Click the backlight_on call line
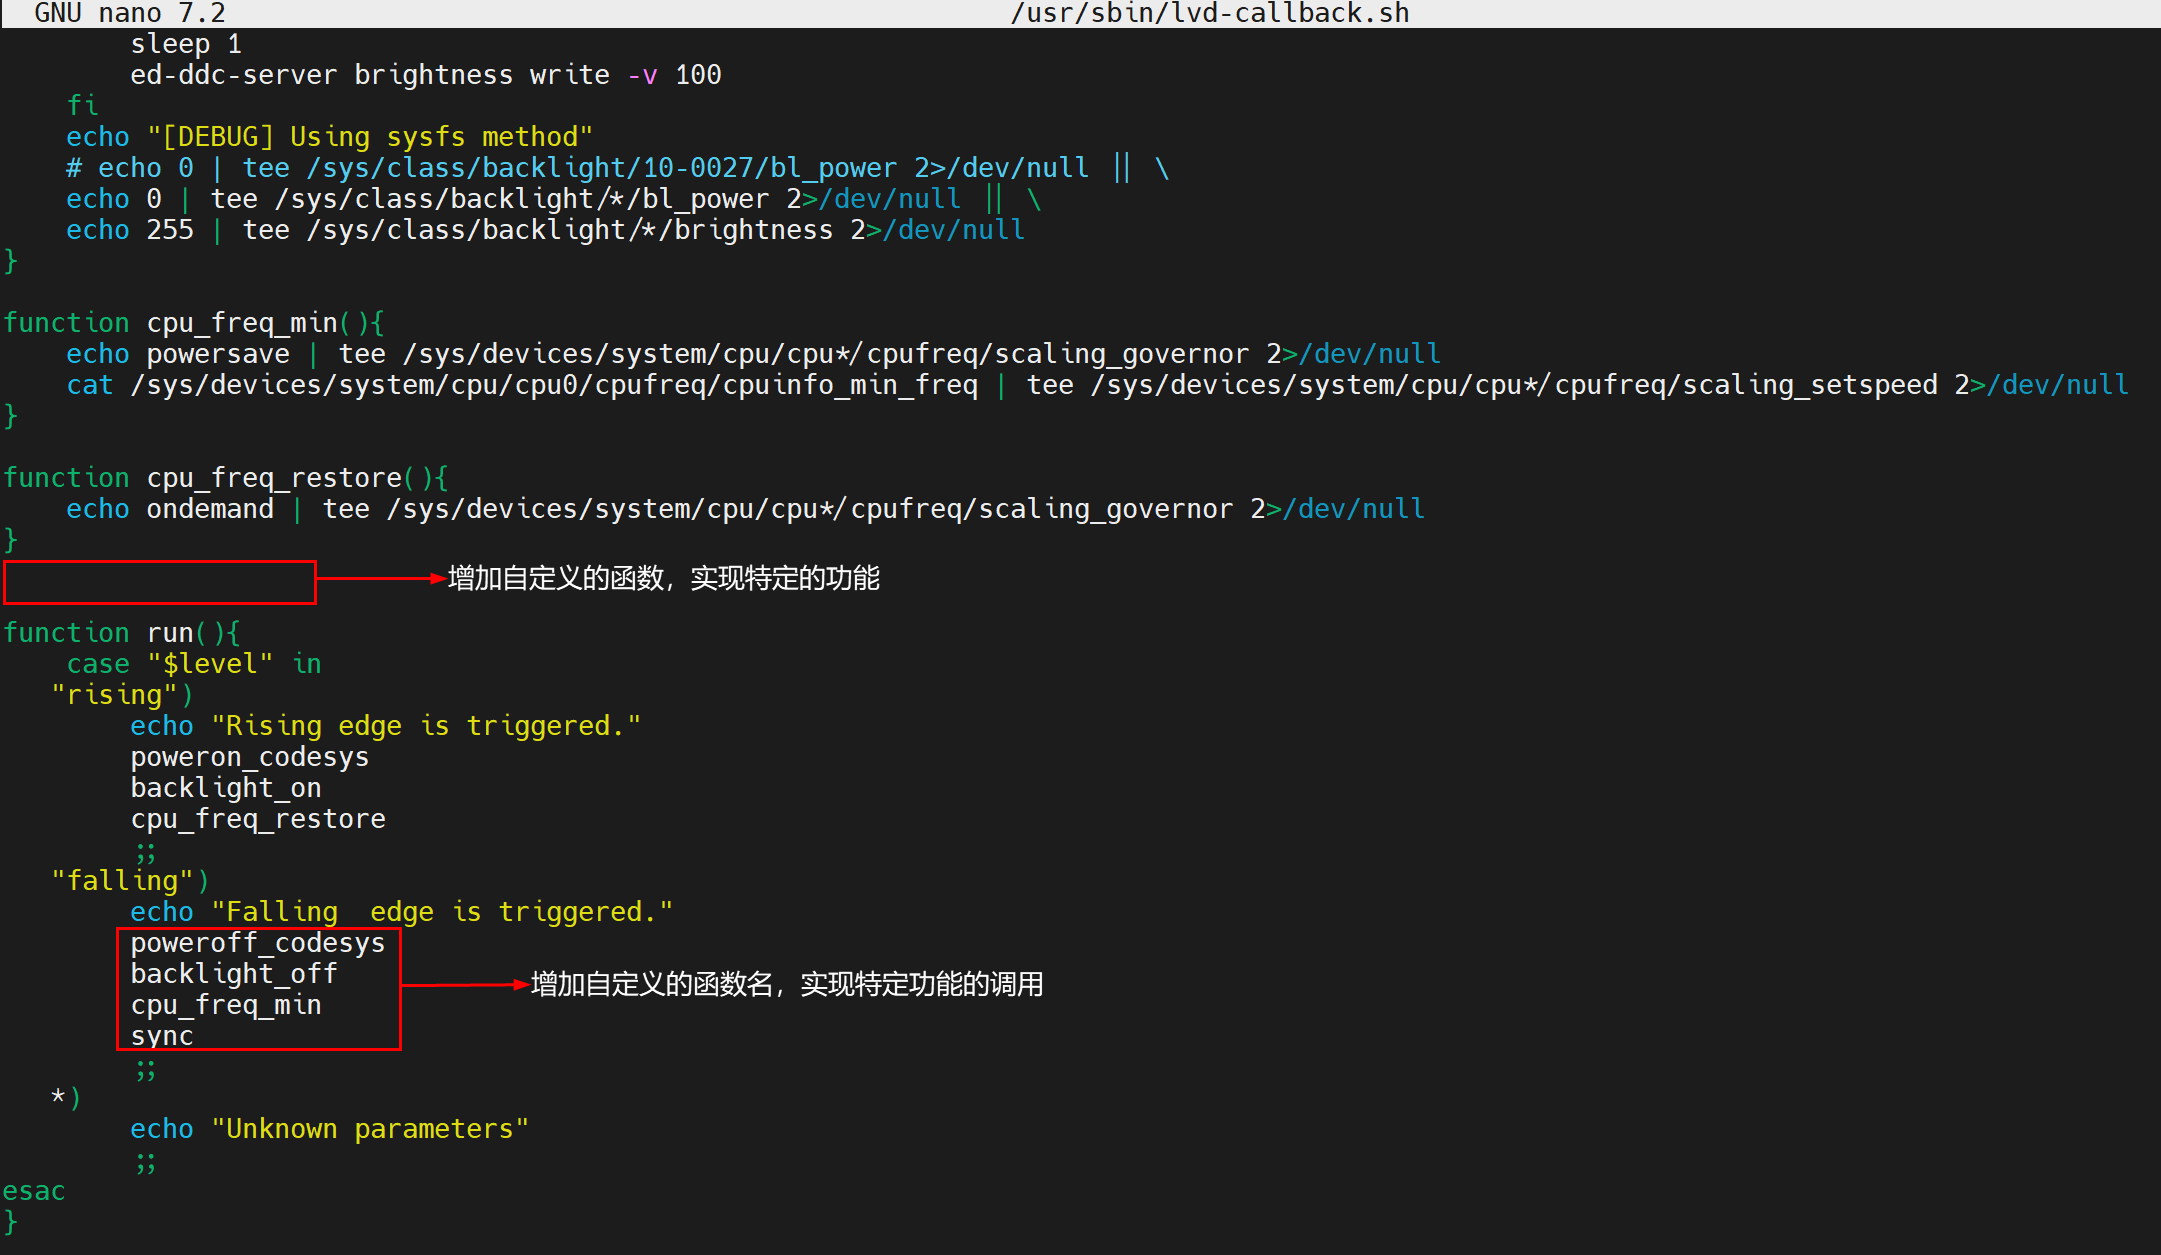Viewport: 2161px width, 1255px height. [225, 788]
